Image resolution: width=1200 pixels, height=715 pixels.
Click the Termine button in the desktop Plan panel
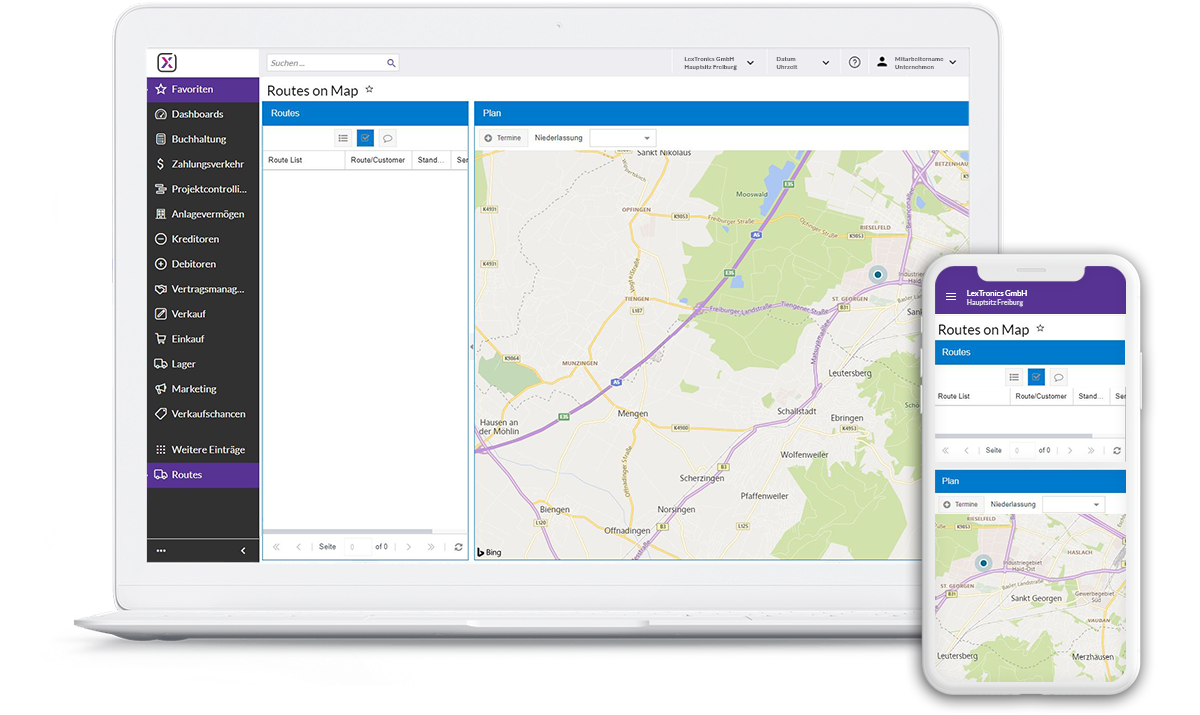coord(503,138)
